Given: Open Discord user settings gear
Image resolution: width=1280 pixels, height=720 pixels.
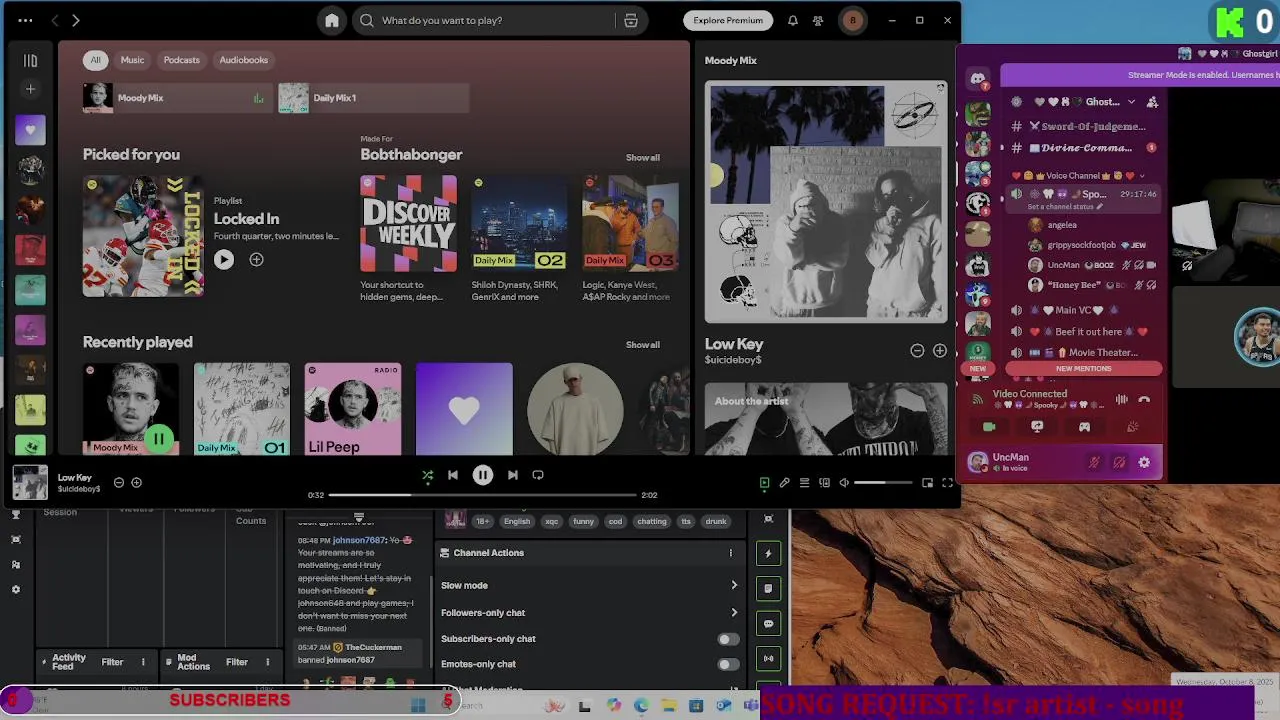Looking at the screenshot, I should [x=1144, y=462].
